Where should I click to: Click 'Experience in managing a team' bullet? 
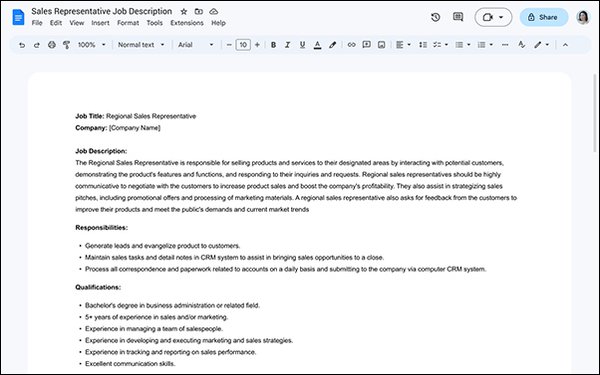[x=154, y=329]
